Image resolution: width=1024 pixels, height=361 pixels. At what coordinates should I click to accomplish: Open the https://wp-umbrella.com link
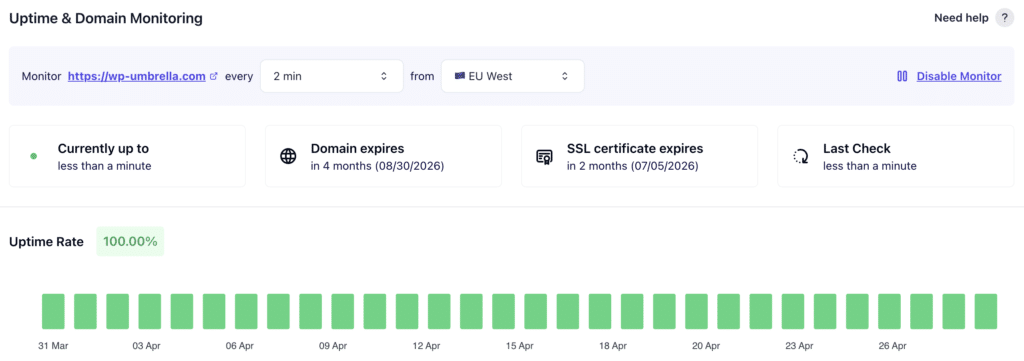[x=137, y=76]
